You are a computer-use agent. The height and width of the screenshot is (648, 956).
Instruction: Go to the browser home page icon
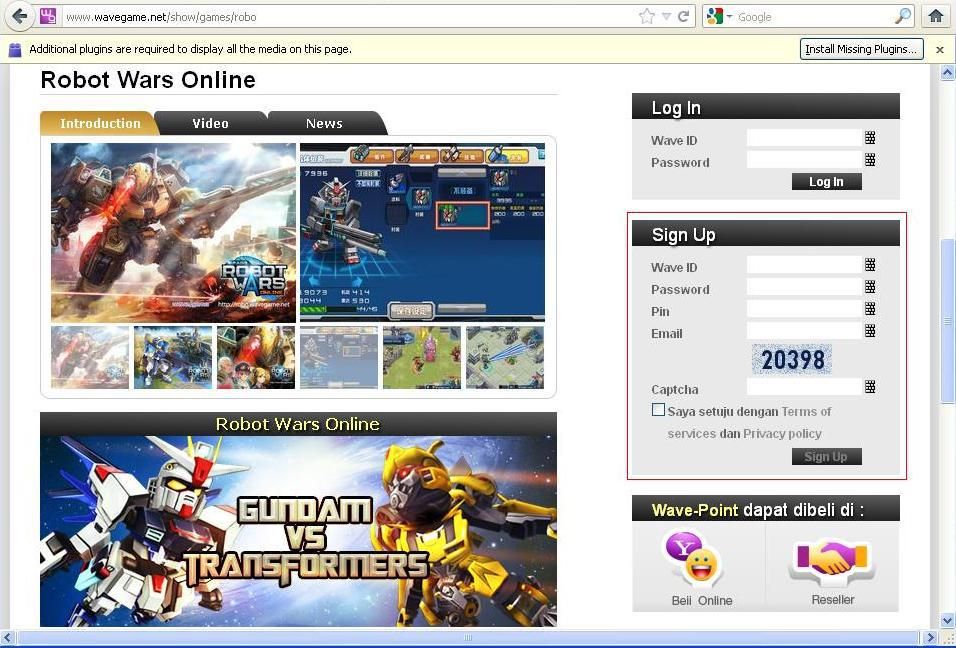point(936,16)
